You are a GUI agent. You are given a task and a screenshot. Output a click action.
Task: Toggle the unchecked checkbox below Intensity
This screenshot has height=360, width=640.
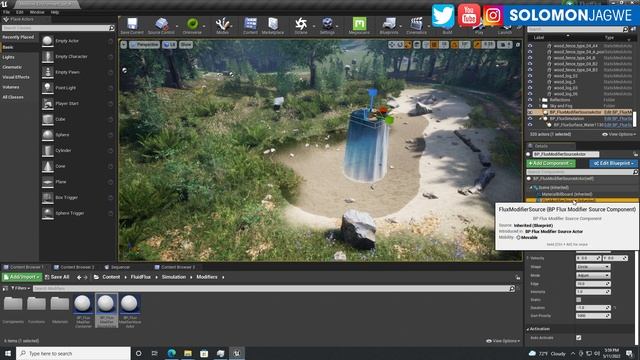[578, 300]
